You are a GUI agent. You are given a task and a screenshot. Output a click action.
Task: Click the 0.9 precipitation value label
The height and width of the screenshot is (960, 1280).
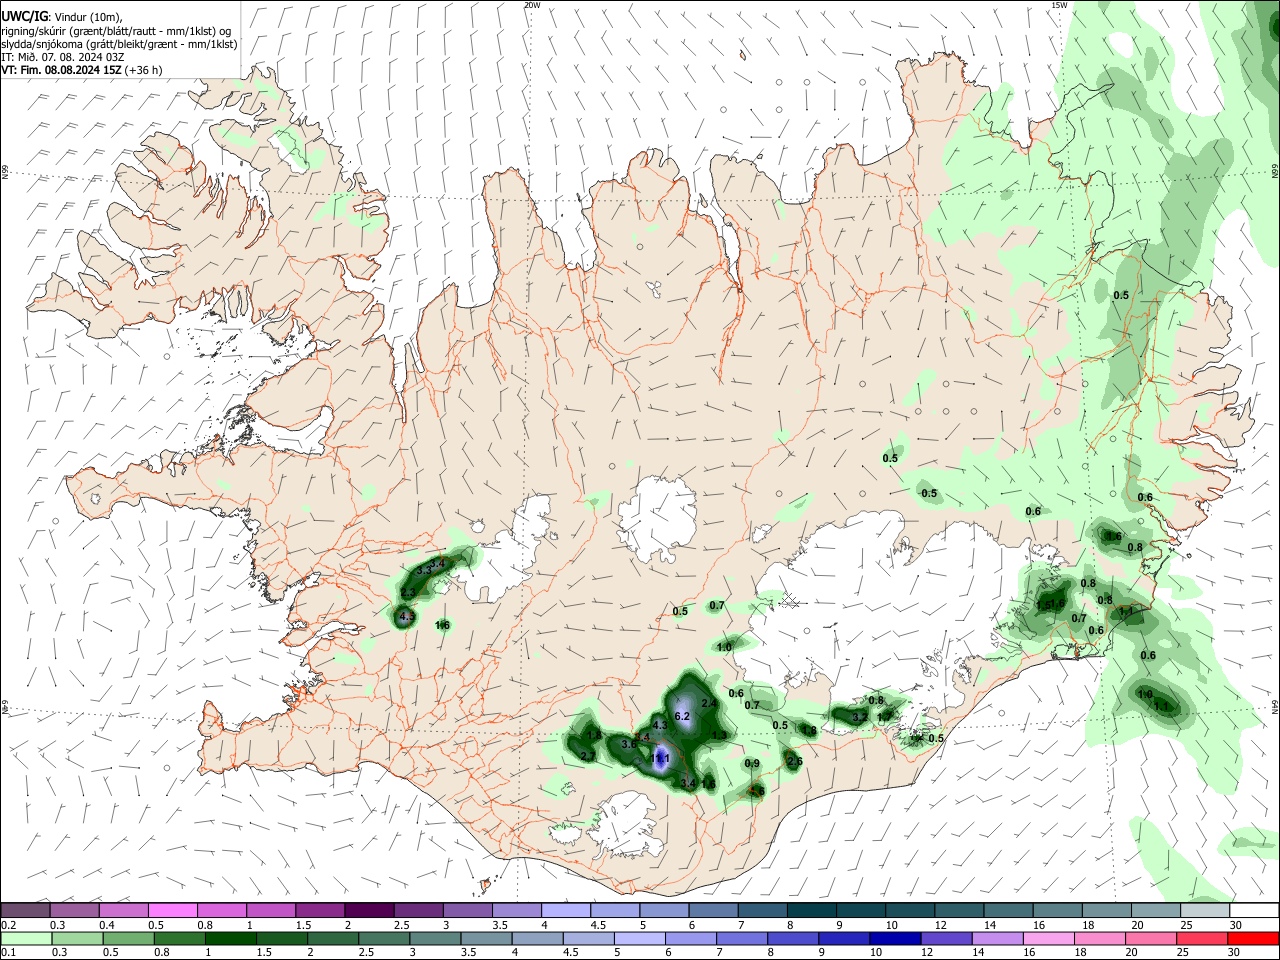752,763
